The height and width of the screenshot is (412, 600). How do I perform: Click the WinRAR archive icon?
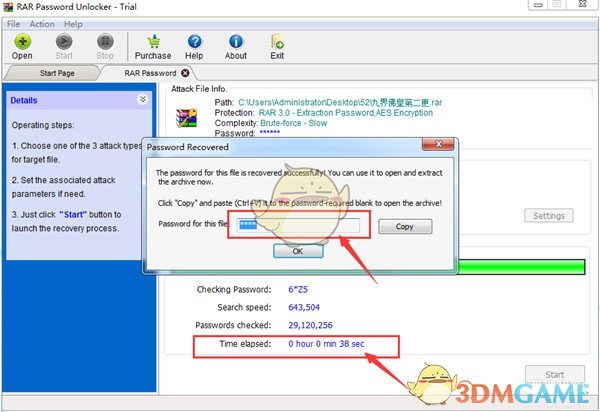[x=186, y=118]
